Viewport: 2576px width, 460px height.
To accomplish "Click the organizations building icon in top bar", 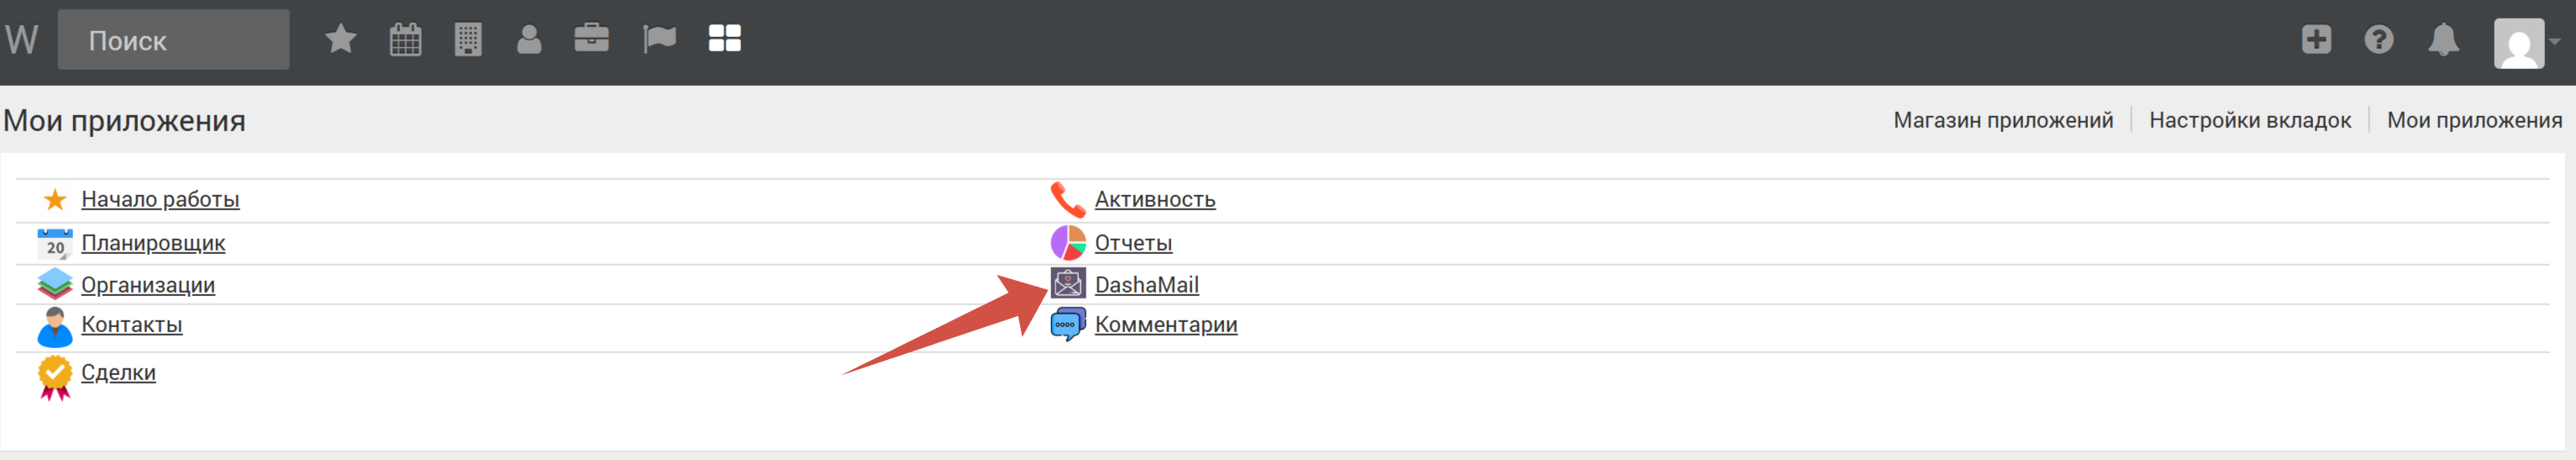I will coord(468,40).
